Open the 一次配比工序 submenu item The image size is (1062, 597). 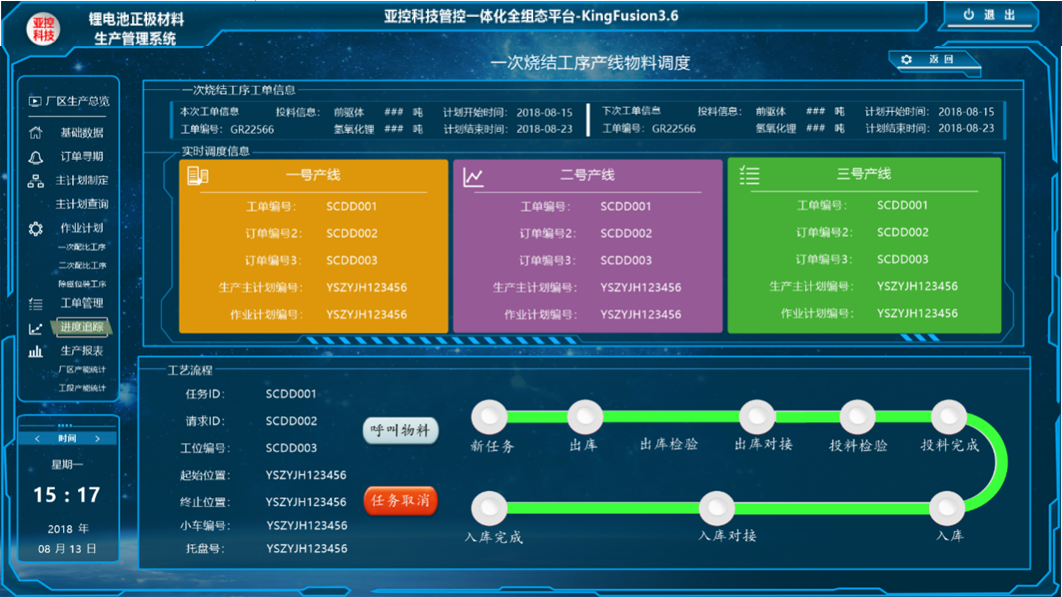click(x=82, y=247)
